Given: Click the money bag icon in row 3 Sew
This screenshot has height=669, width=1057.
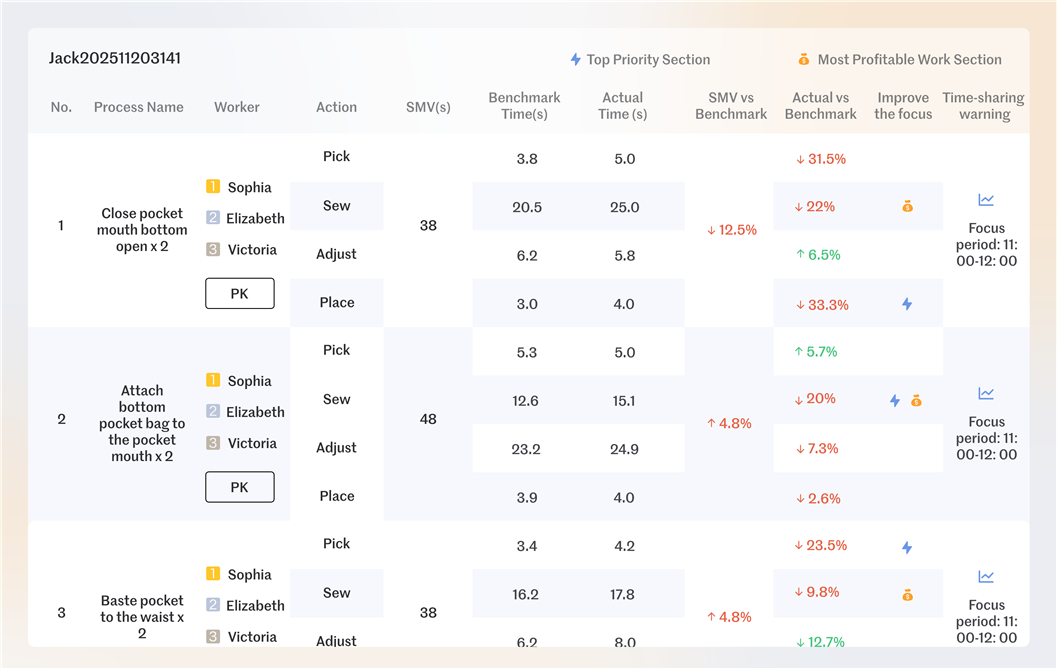Looking at the screenshot, I should [x=907, y=595].
